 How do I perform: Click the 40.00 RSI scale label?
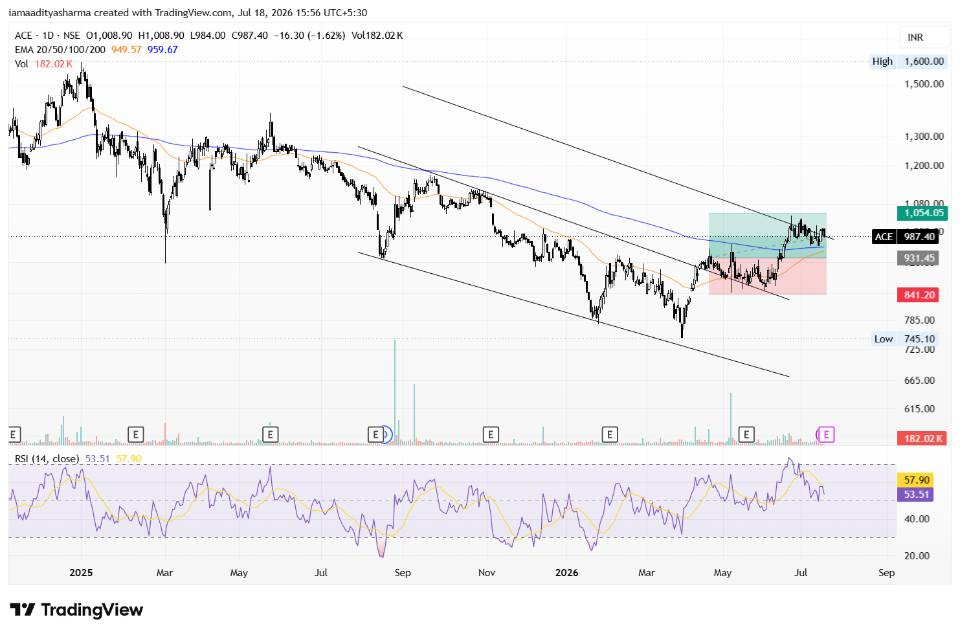918,519
